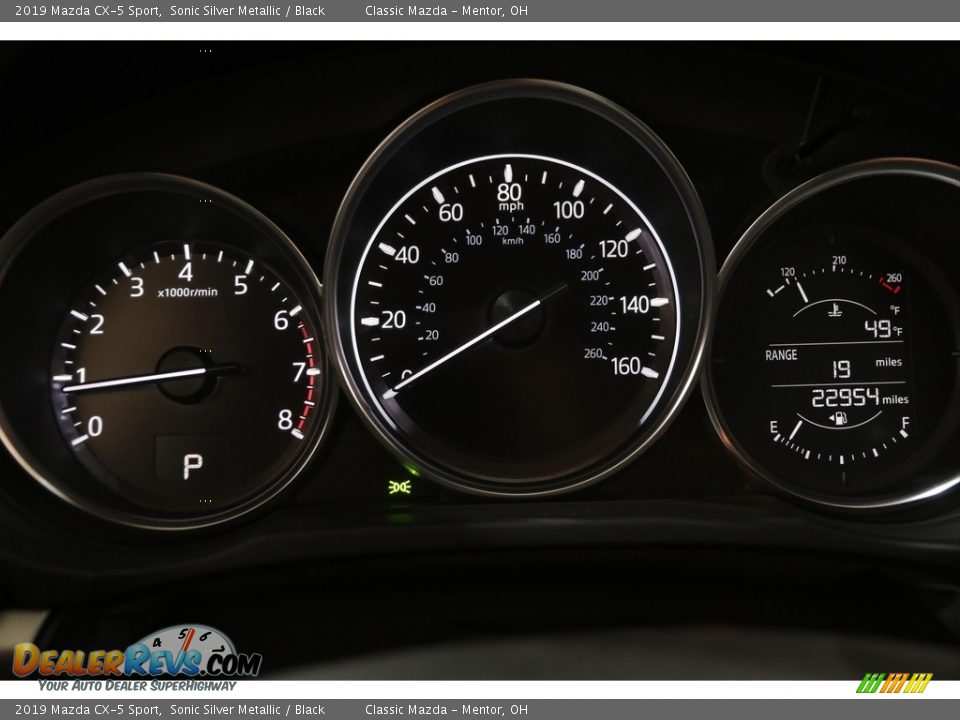This screenshot has width=960, height=720.
Task: Click the number 8 on tachometer redline
Action: click(x=285, y=420)
